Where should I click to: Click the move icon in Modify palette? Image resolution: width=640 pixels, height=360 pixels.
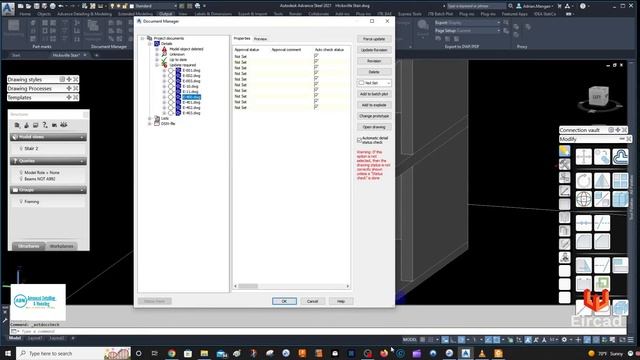click(x=584, y=157)
